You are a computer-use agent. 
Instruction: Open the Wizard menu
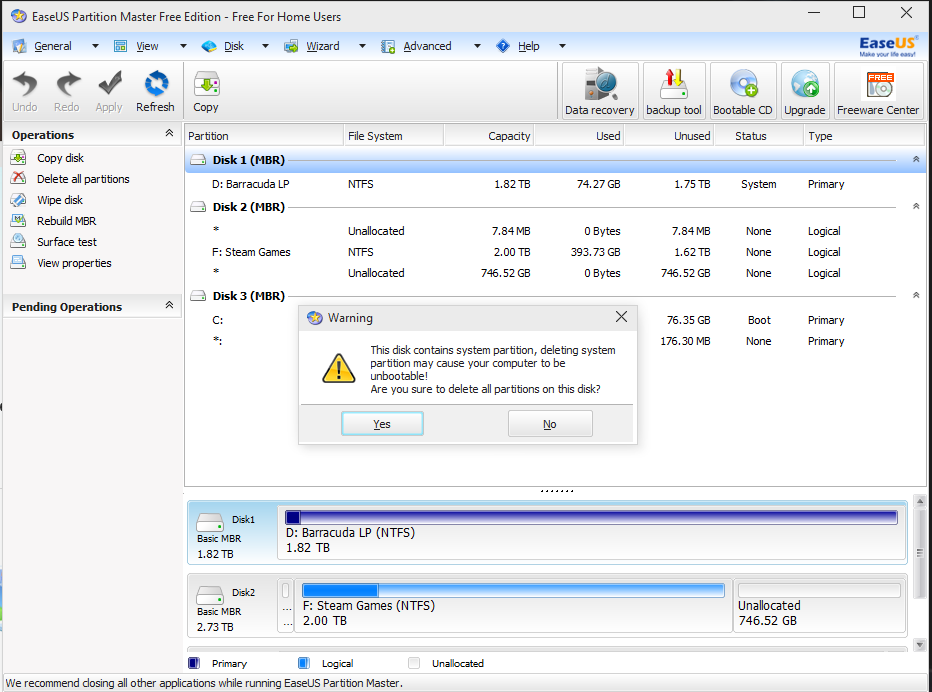coord(323,46)
